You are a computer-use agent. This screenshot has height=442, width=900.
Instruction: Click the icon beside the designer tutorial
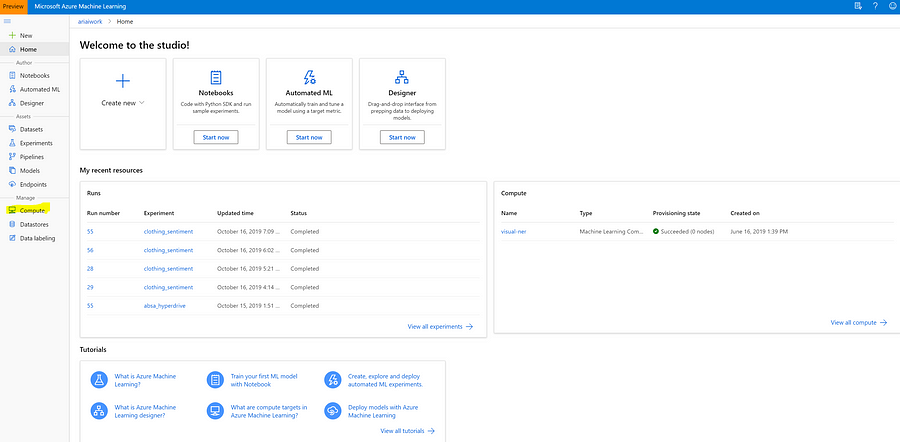(x=99, y=411)
